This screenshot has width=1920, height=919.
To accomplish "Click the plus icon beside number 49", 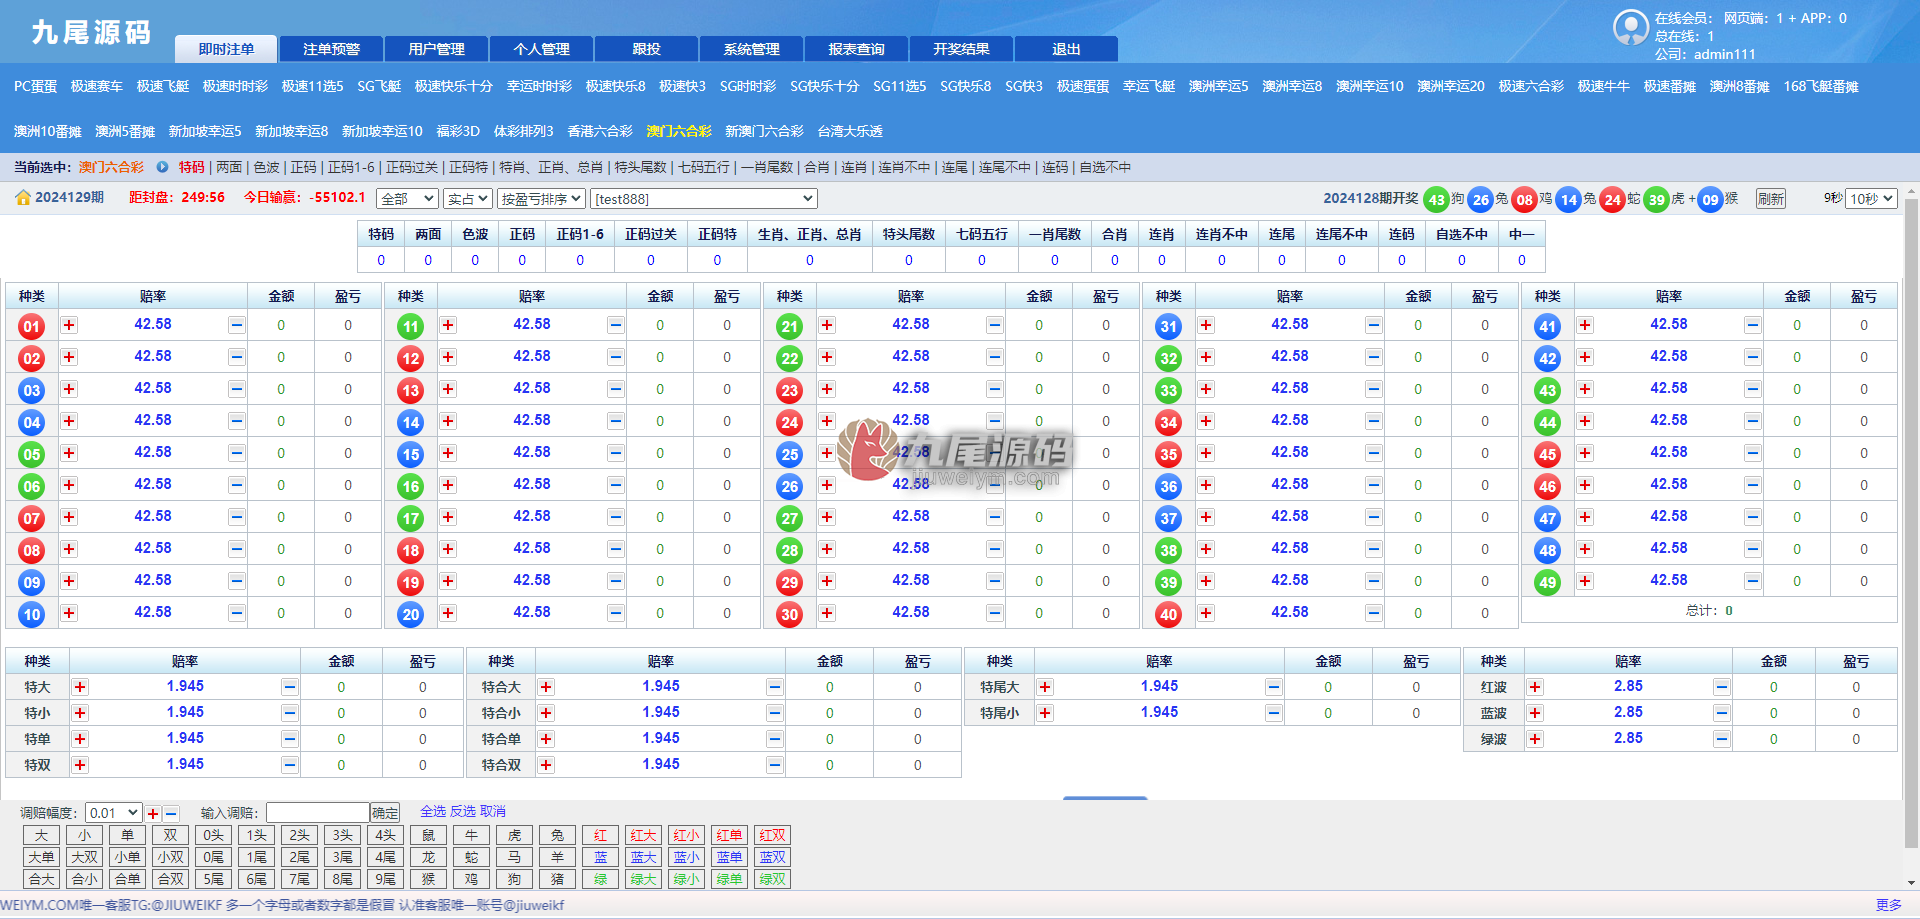I will [1585, 581].
